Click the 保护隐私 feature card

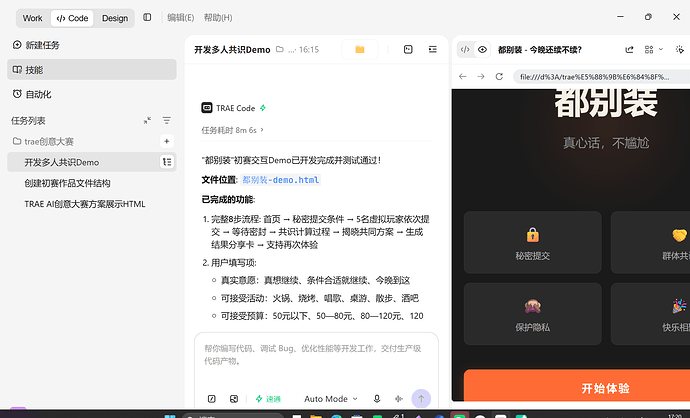(532, 314)
